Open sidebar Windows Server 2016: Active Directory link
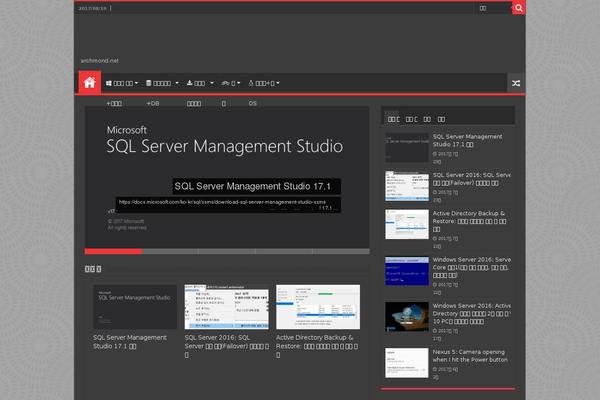This screenshot has width=600, height=400. click(x=471, y=313)
